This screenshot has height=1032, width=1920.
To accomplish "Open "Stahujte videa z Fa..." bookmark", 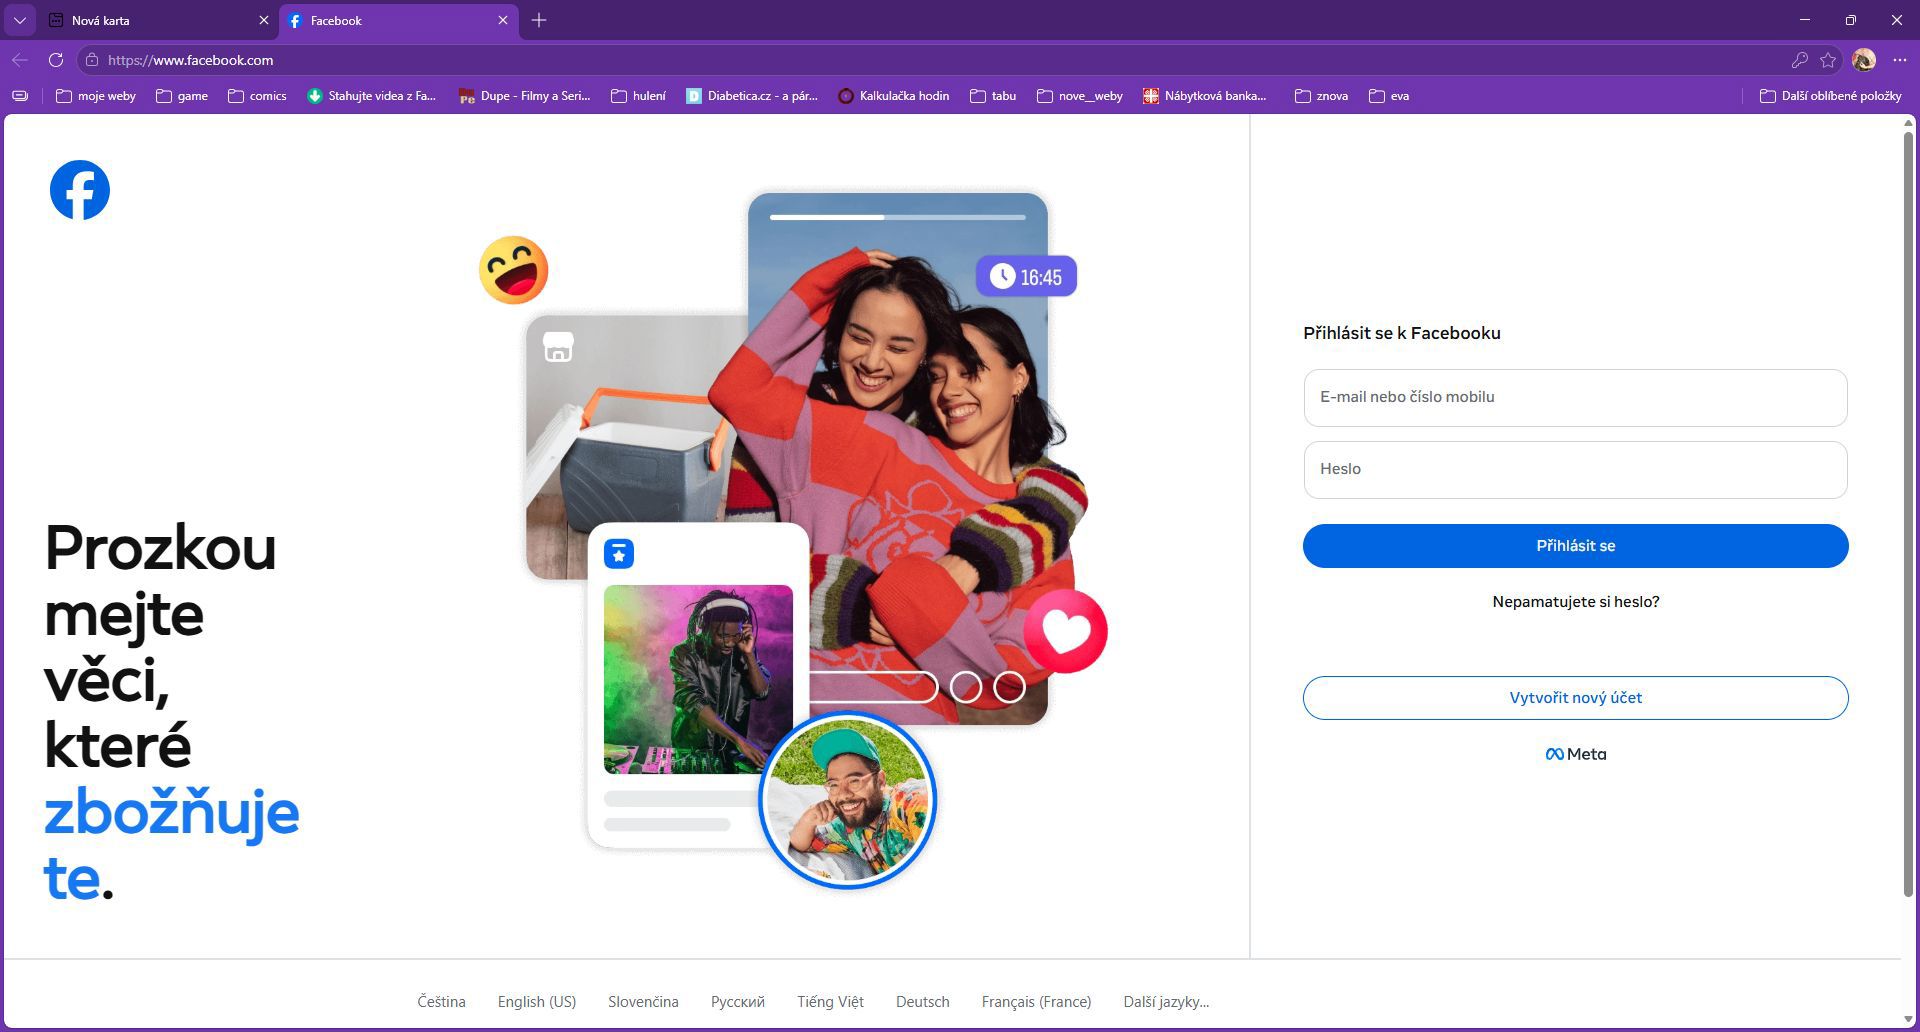I will 371,96.
